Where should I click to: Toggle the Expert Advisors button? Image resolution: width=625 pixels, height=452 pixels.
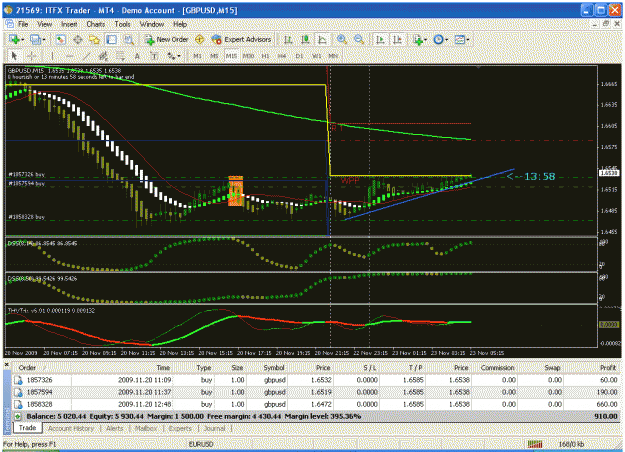[242, 39]
